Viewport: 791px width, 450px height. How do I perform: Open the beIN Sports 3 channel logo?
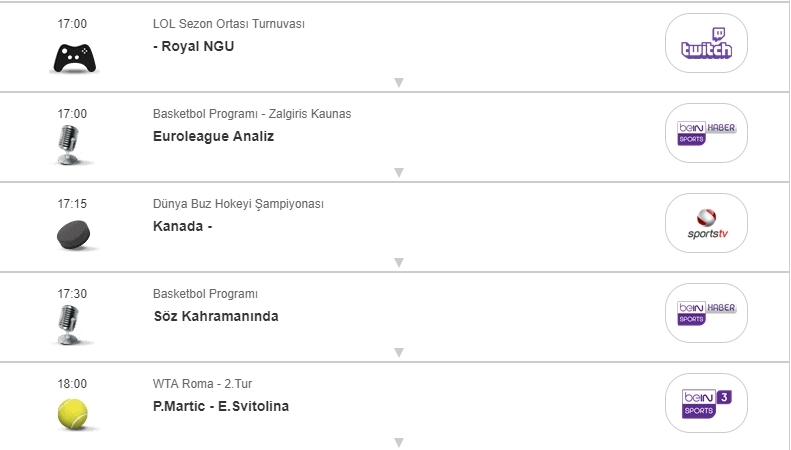[x=706, y=403]
